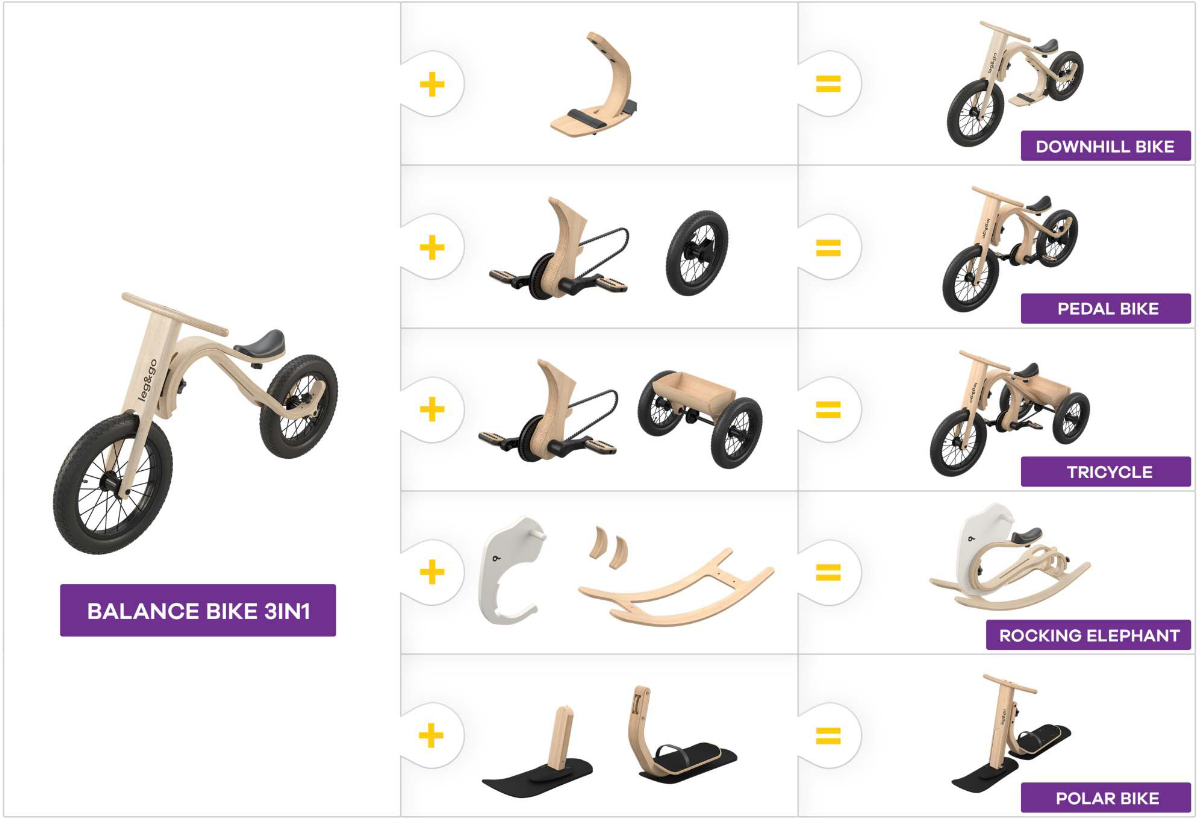This screenshot has height=819, width=1199.
Task: Click the BALANCE BIKE 3IN1 label
Action: click(x=198, y=610)
